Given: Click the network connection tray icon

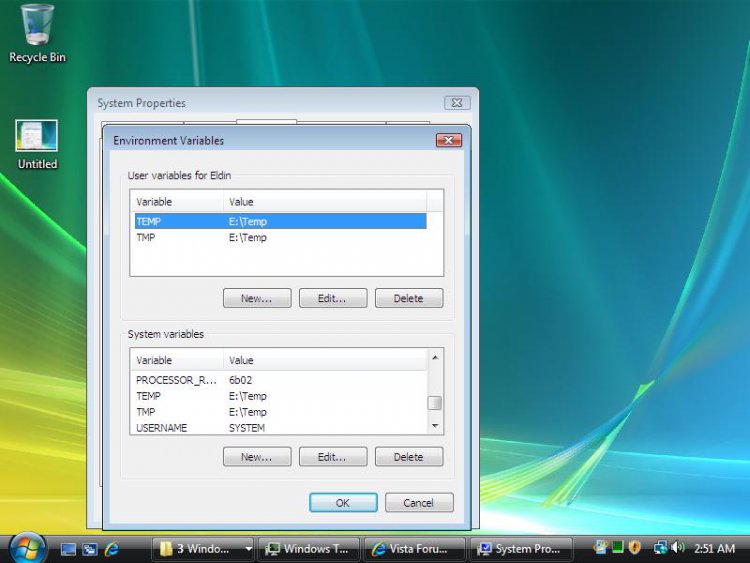Looking at the screenshot, I should tap(660, 548).
